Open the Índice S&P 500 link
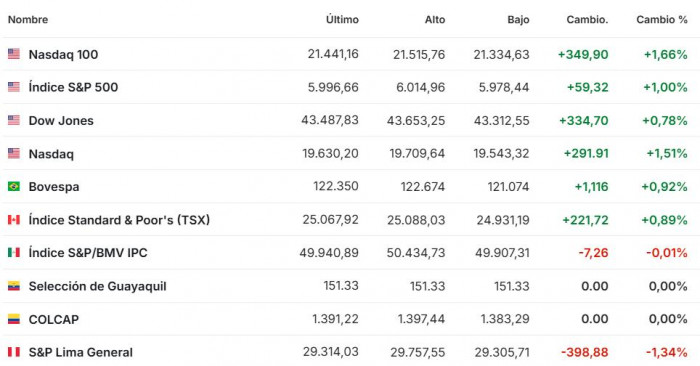The width and height of the screenshot is (700, 366). [73, 87]
